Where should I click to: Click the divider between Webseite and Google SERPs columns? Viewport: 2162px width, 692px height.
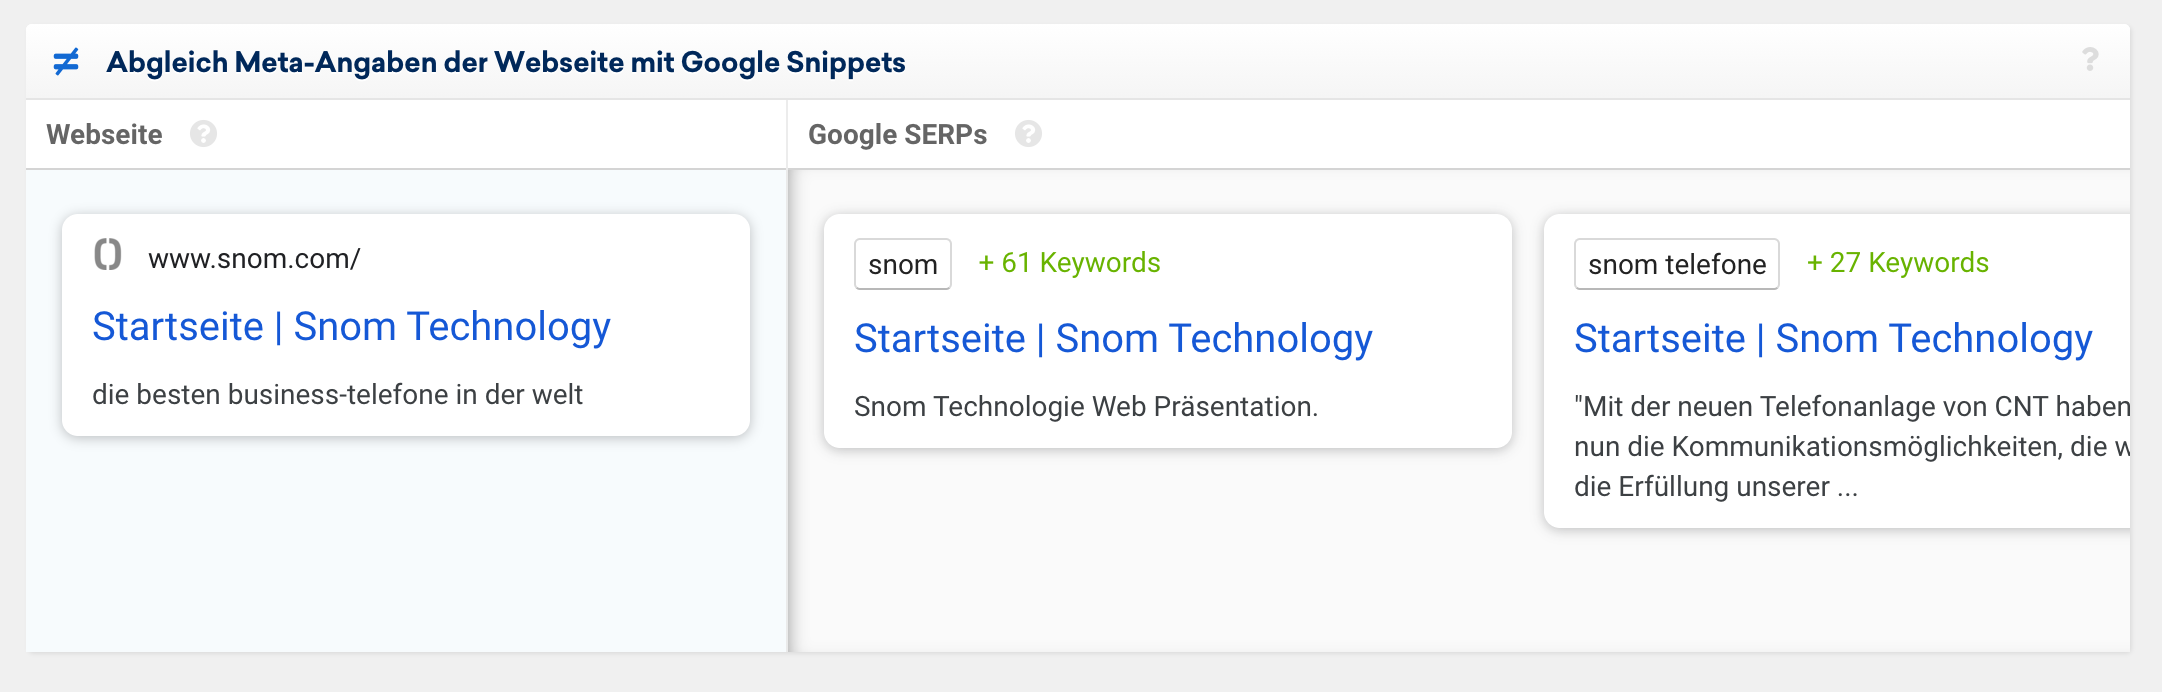788,410
